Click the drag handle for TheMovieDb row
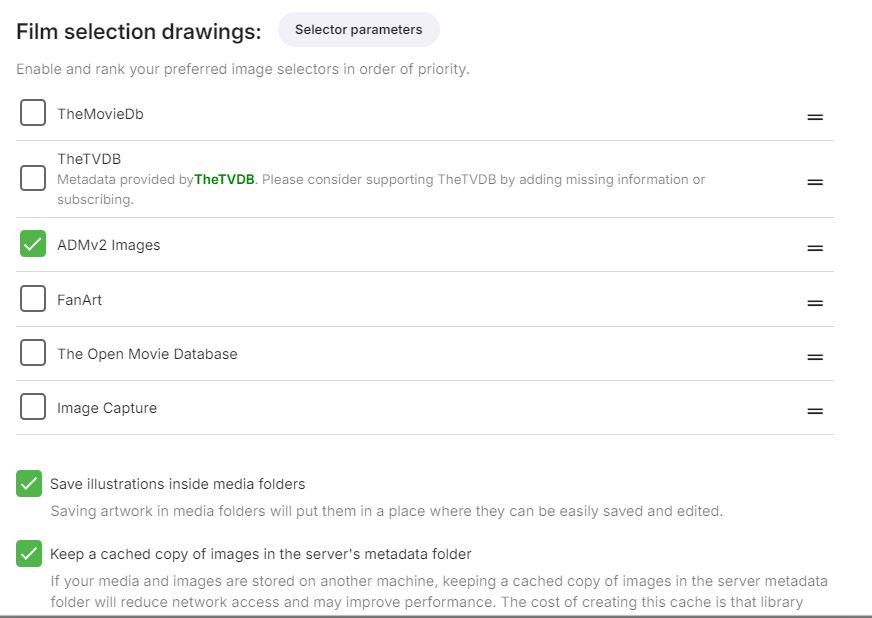The width and height of the screenshot is (872, 618). click(815, 117)
